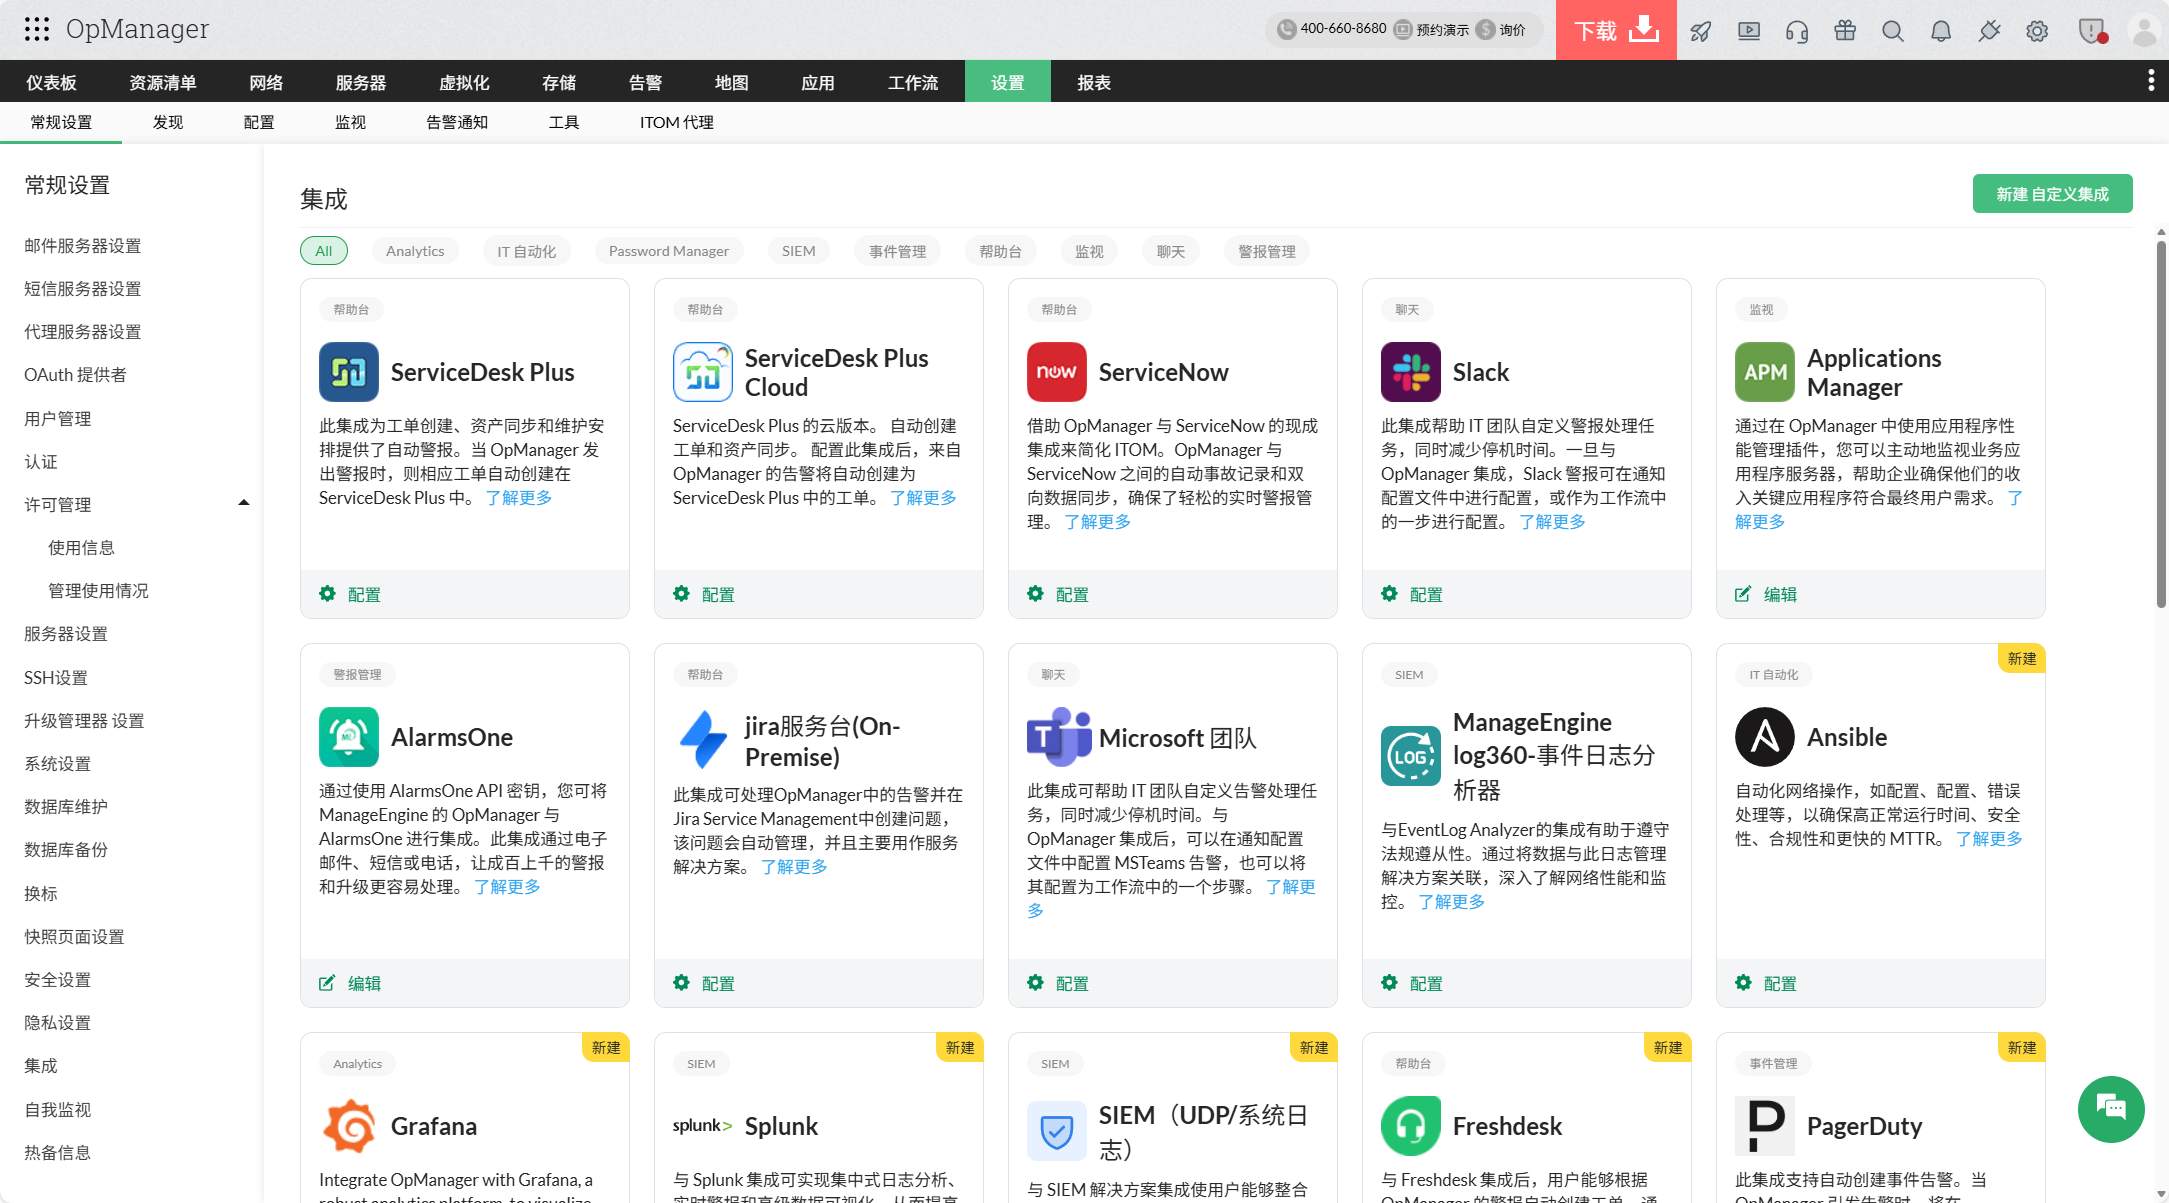Click the Grafana logo icon
This screenshot has width=2169, height=1203.
coord(349,1125)
